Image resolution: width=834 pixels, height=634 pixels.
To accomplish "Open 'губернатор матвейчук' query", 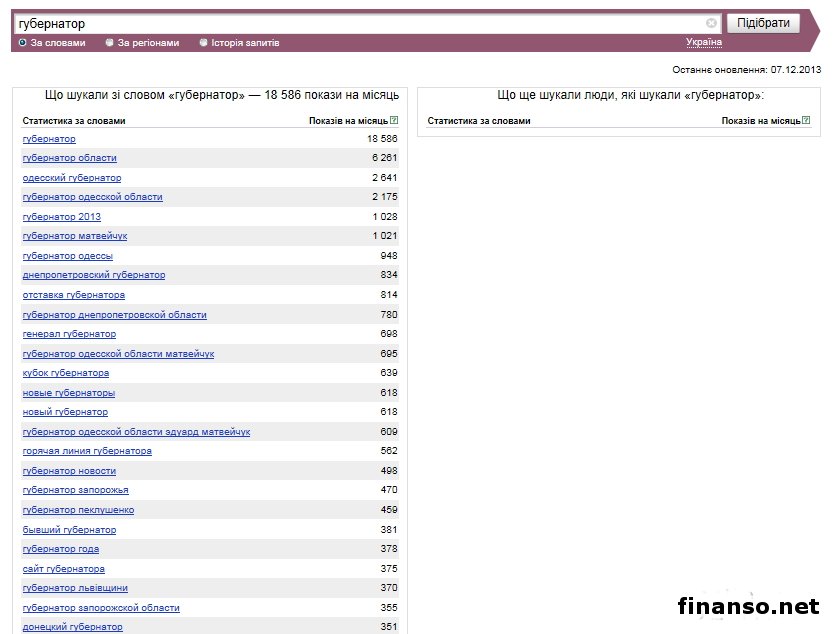I will coord(74,236).
